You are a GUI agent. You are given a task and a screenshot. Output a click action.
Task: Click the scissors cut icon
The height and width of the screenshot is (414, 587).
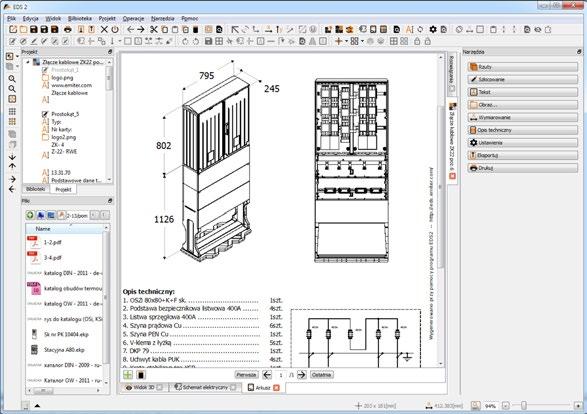point(153,30)
